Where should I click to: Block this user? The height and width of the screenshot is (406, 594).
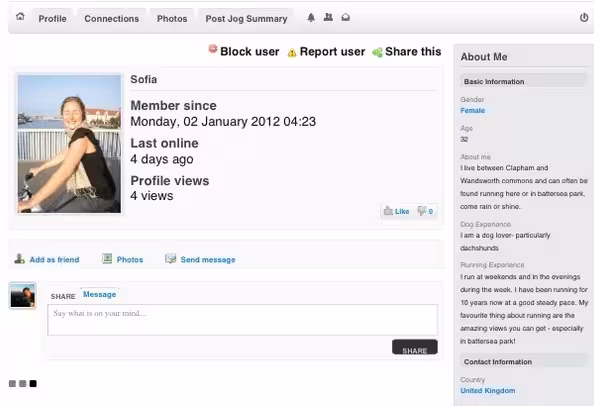(x=244, y=51)
